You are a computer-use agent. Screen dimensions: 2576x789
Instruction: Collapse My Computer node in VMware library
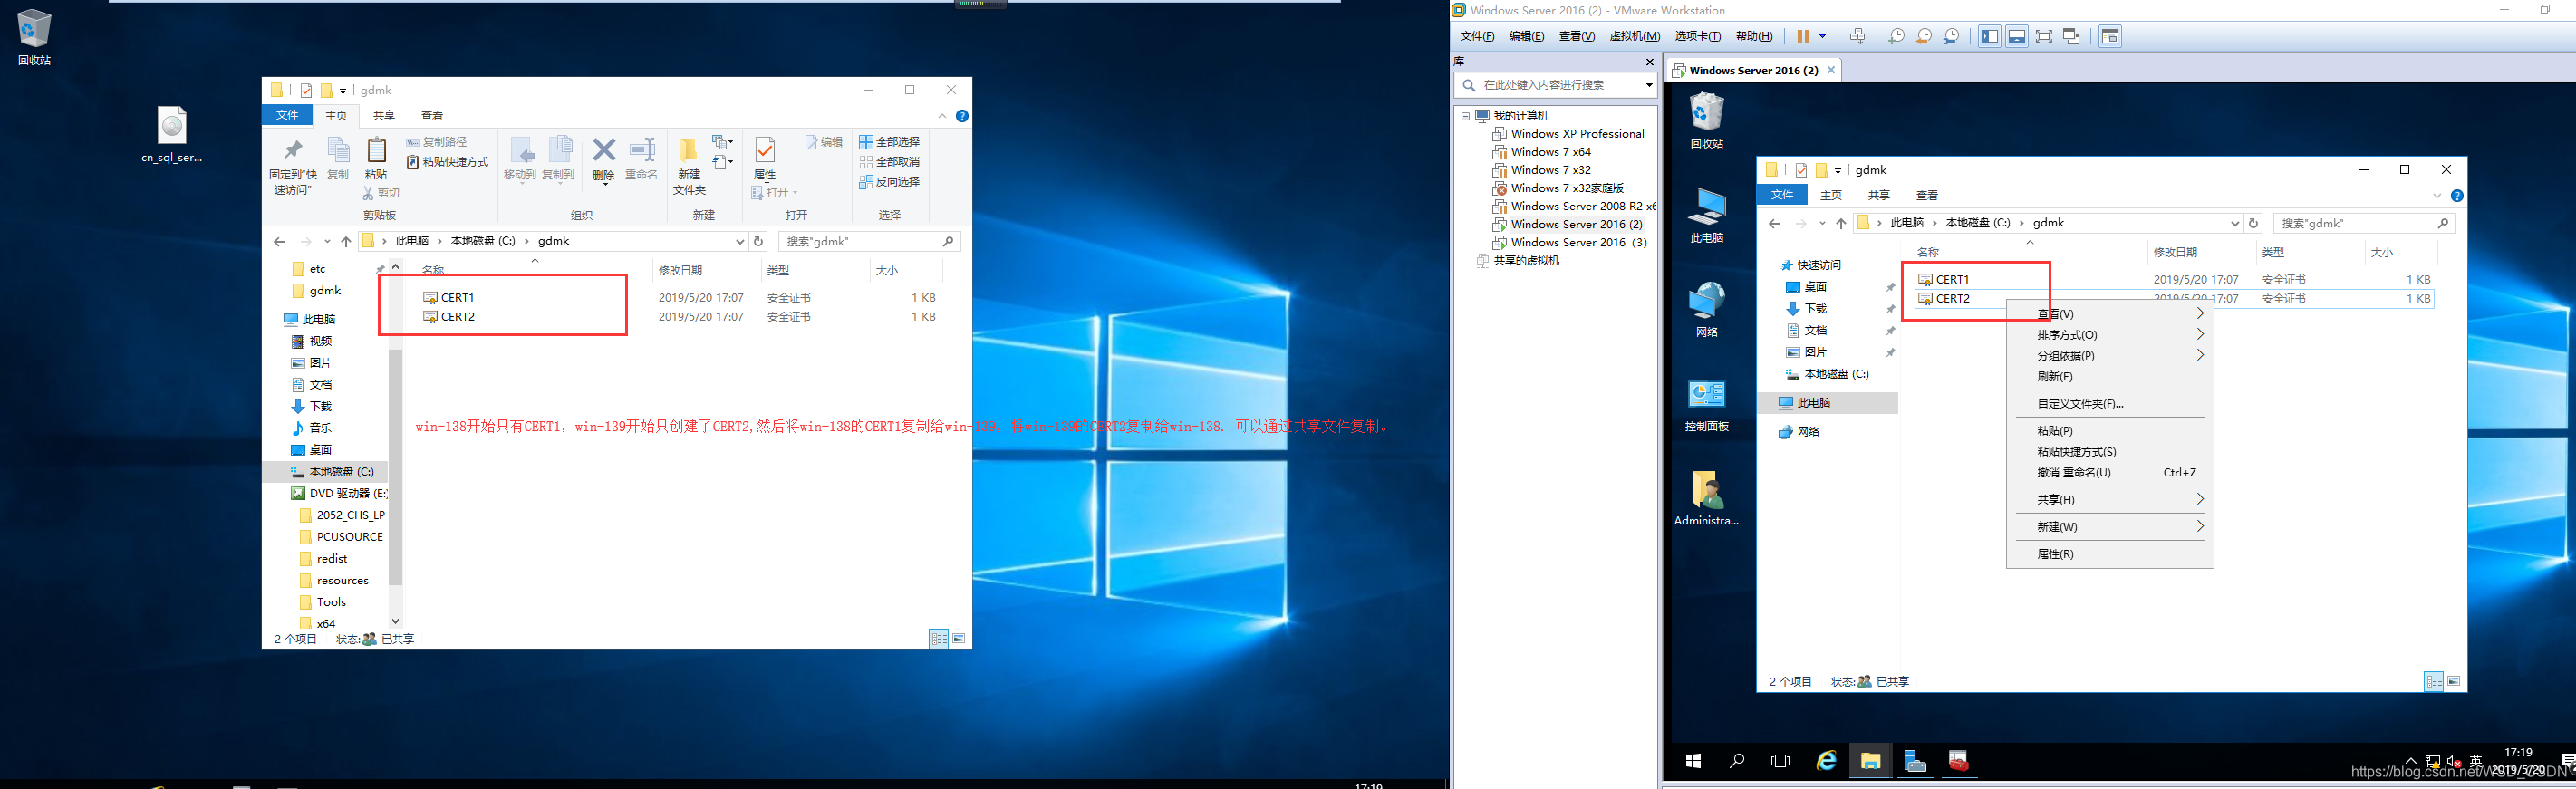tap(1466, 116)
